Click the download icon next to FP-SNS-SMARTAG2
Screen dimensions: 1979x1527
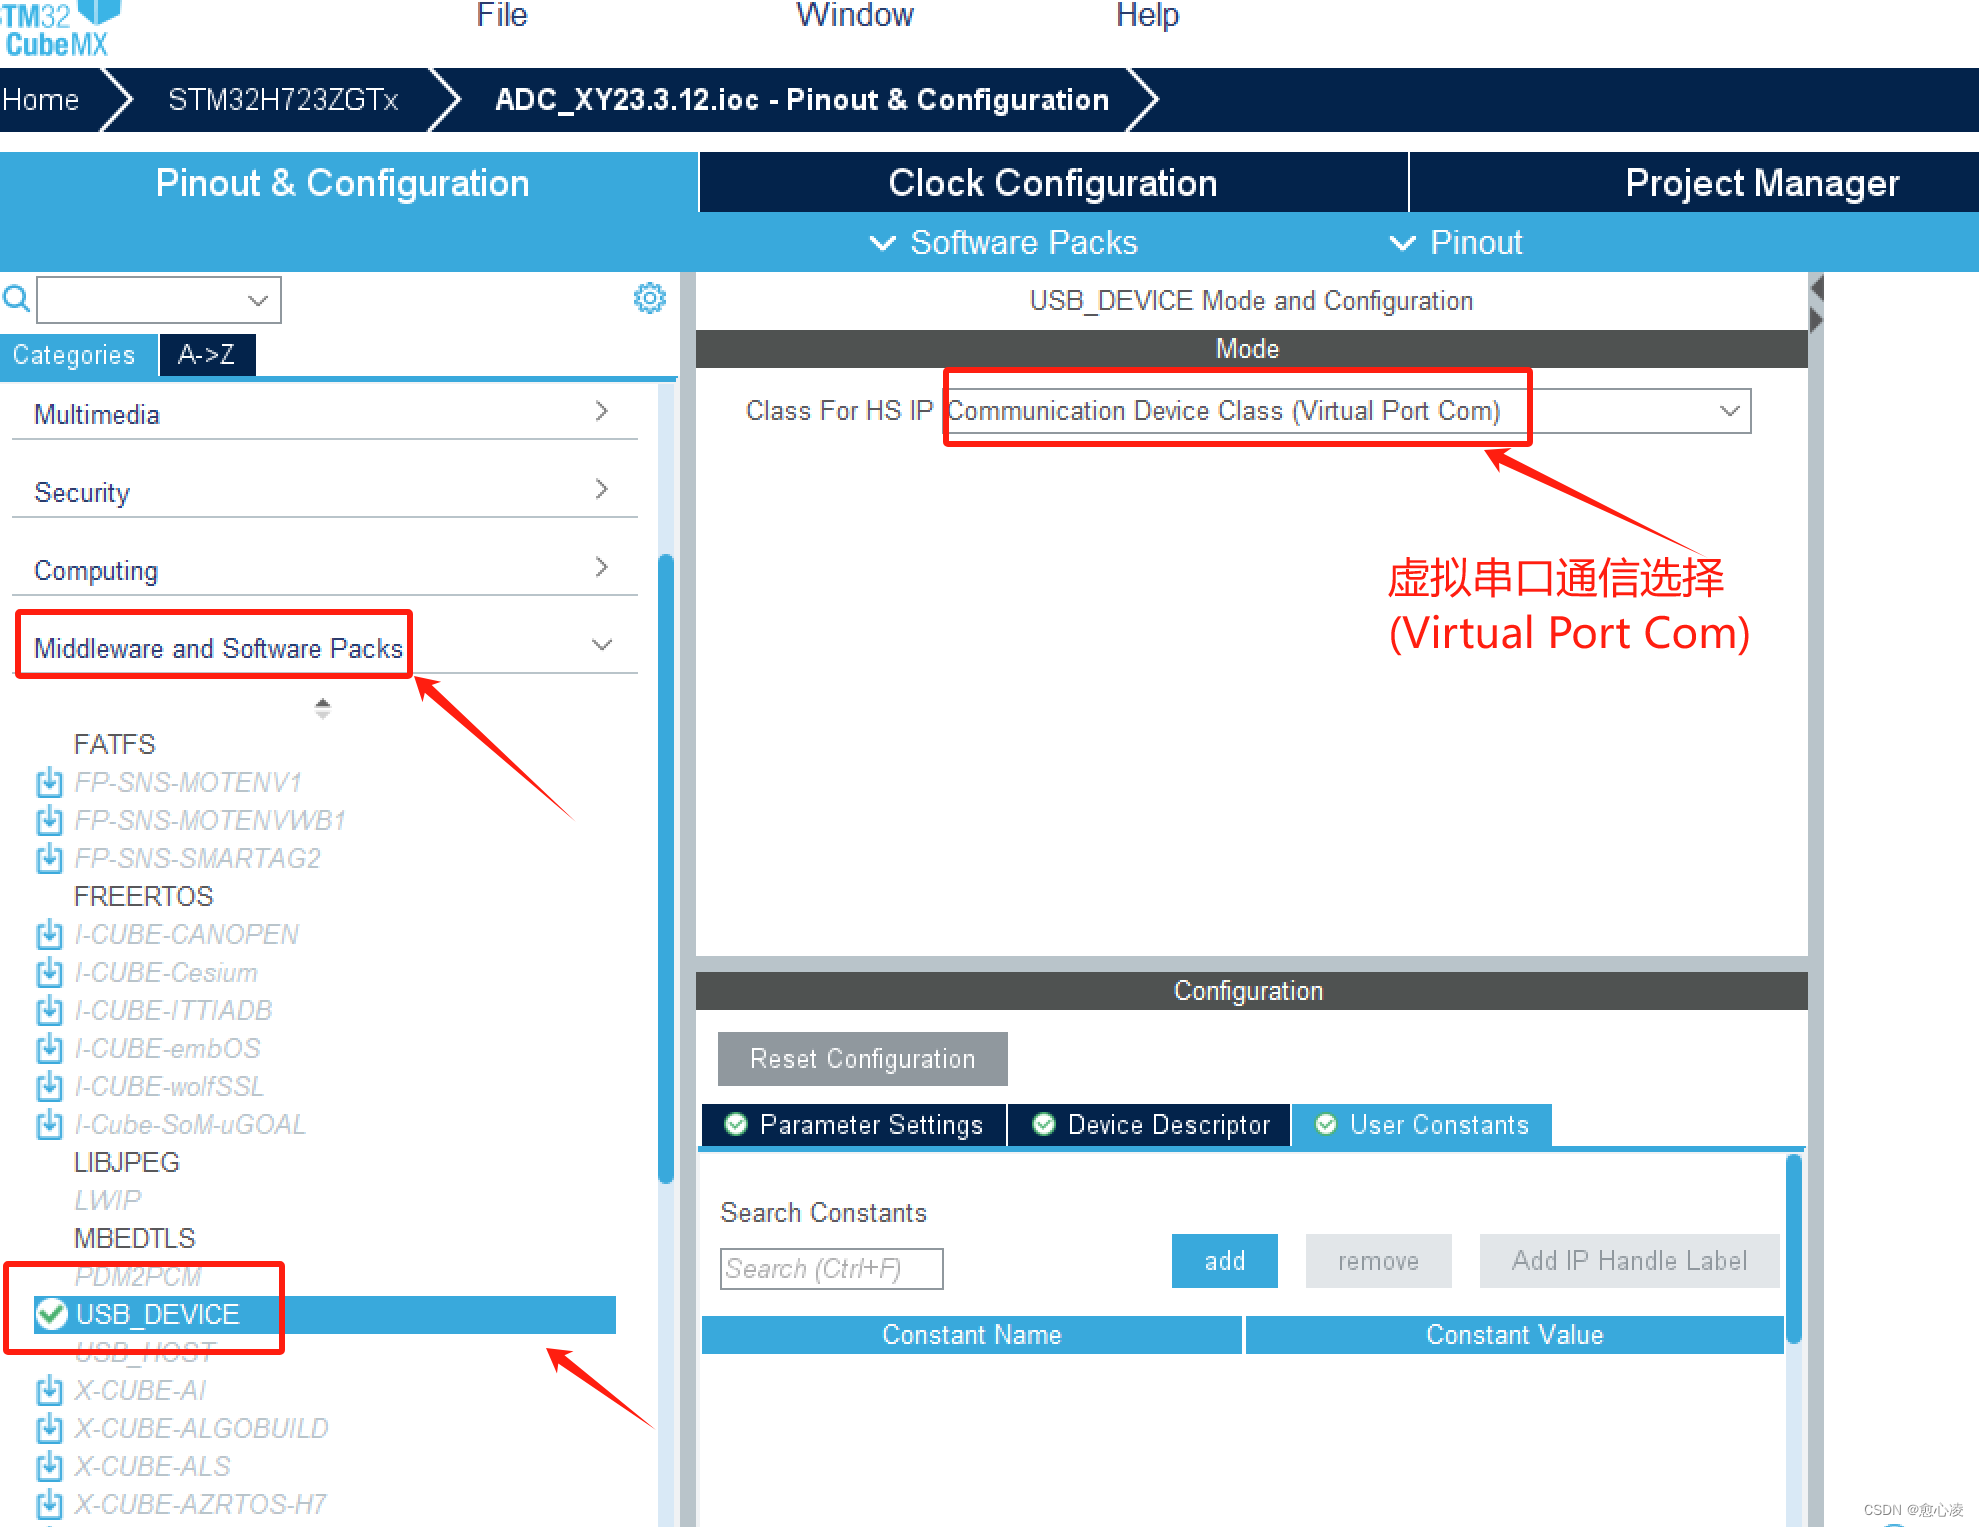point(49,858)
